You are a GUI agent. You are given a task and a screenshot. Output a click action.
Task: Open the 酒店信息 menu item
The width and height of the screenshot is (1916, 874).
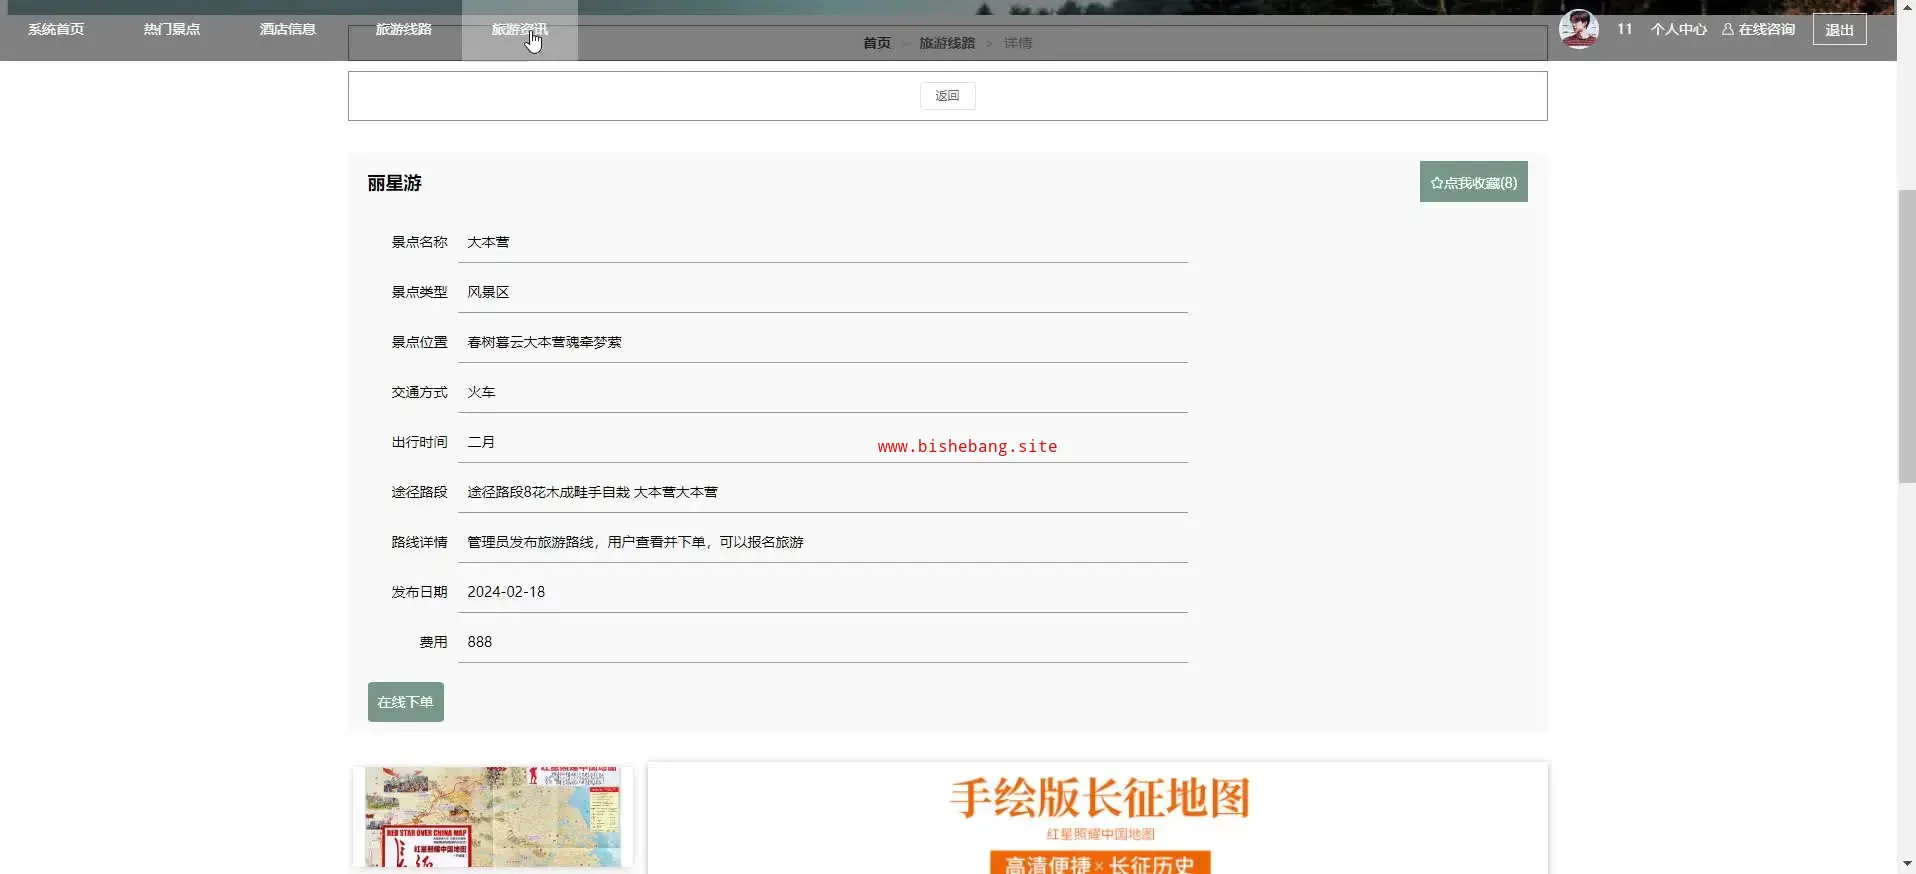point(288,30)
